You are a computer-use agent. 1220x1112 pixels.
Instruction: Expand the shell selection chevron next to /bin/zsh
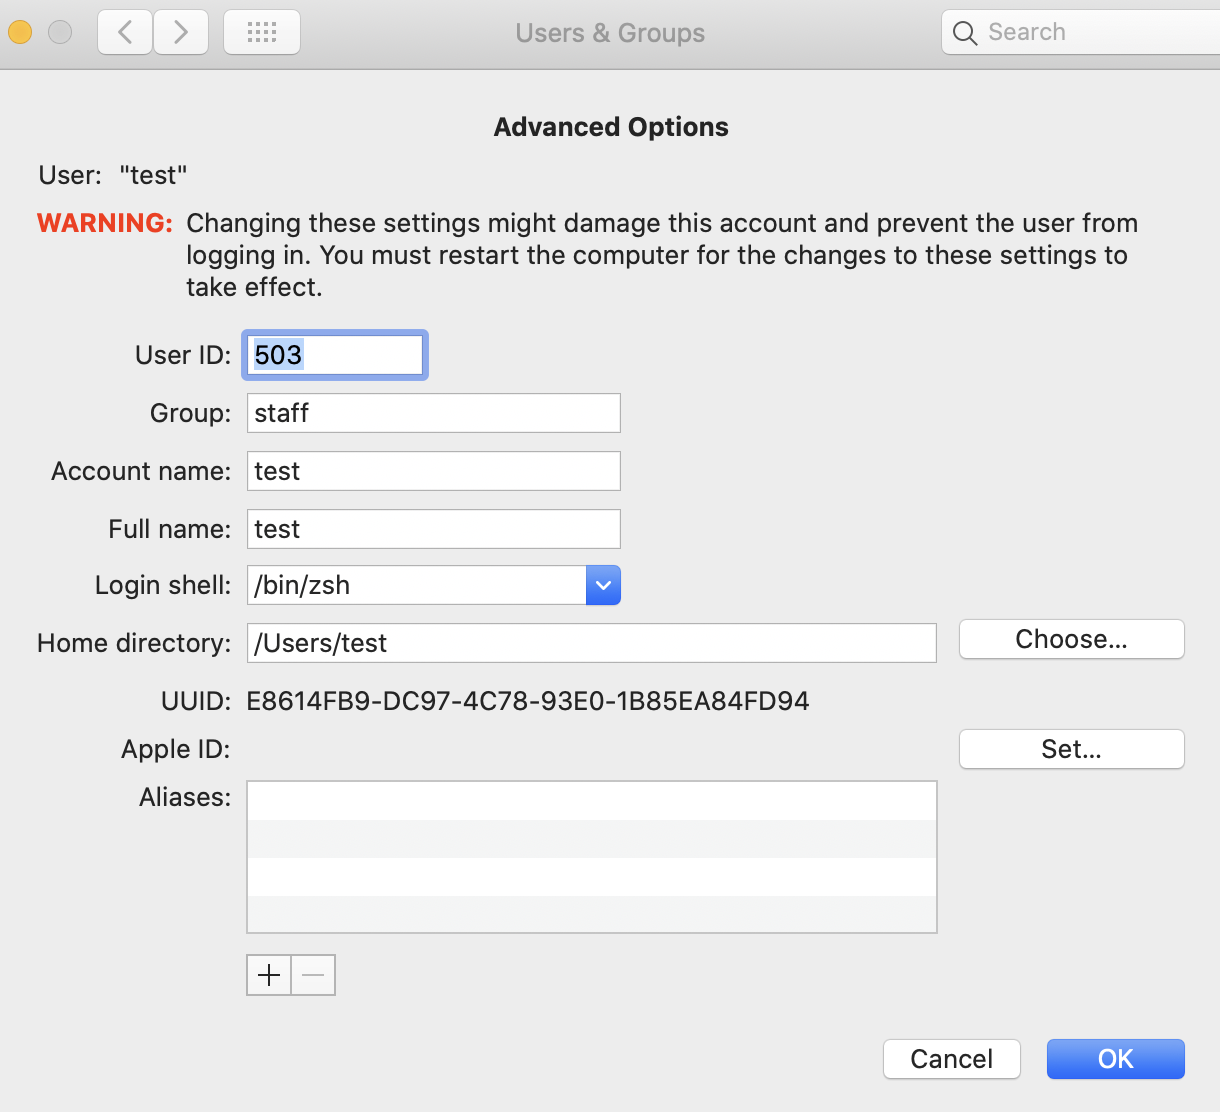tap(603, 585)
